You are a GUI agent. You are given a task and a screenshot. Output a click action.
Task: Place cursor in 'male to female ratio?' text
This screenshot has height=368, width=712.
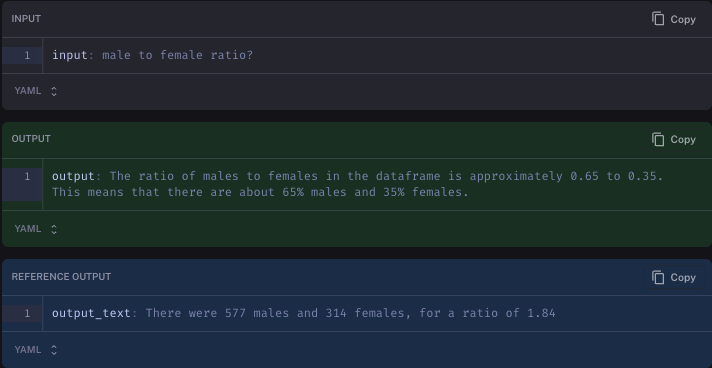point(178,55)
